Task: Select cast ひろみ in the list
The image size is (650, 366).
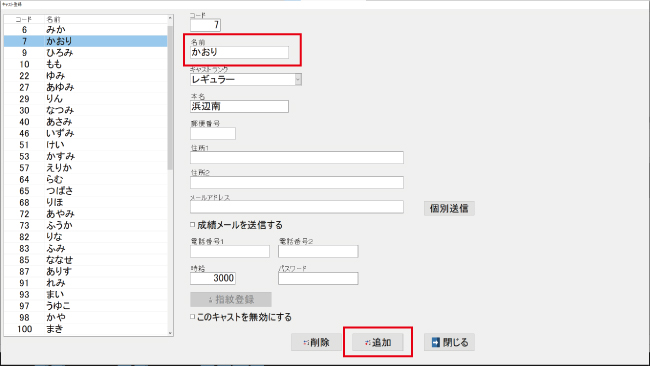Action: point(85,53)
